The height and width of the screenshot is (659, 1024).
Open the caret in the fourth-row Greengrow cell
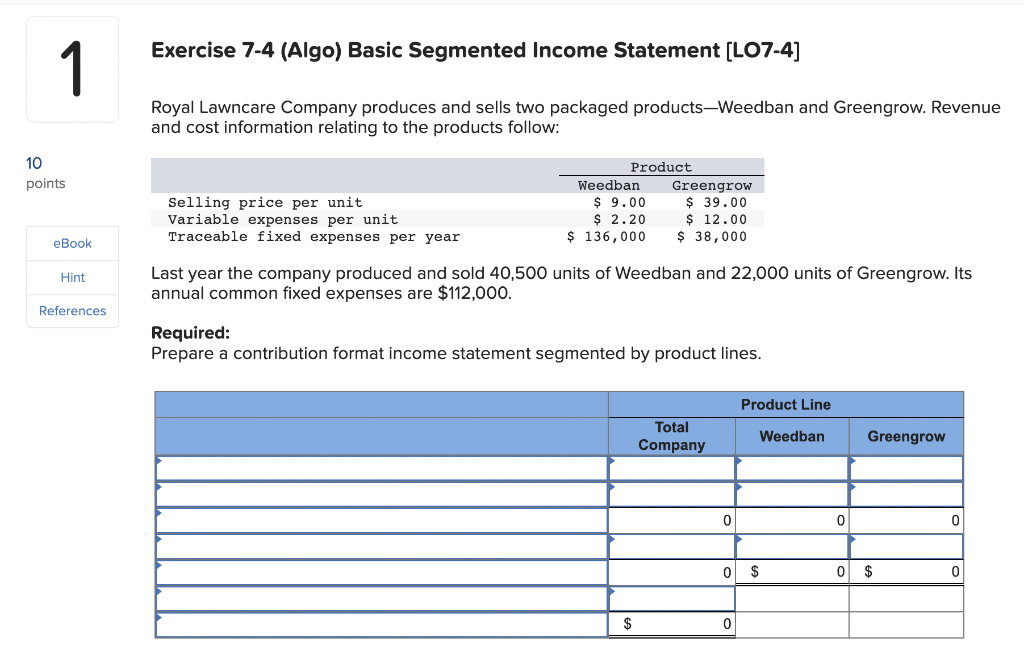(852, 541)
